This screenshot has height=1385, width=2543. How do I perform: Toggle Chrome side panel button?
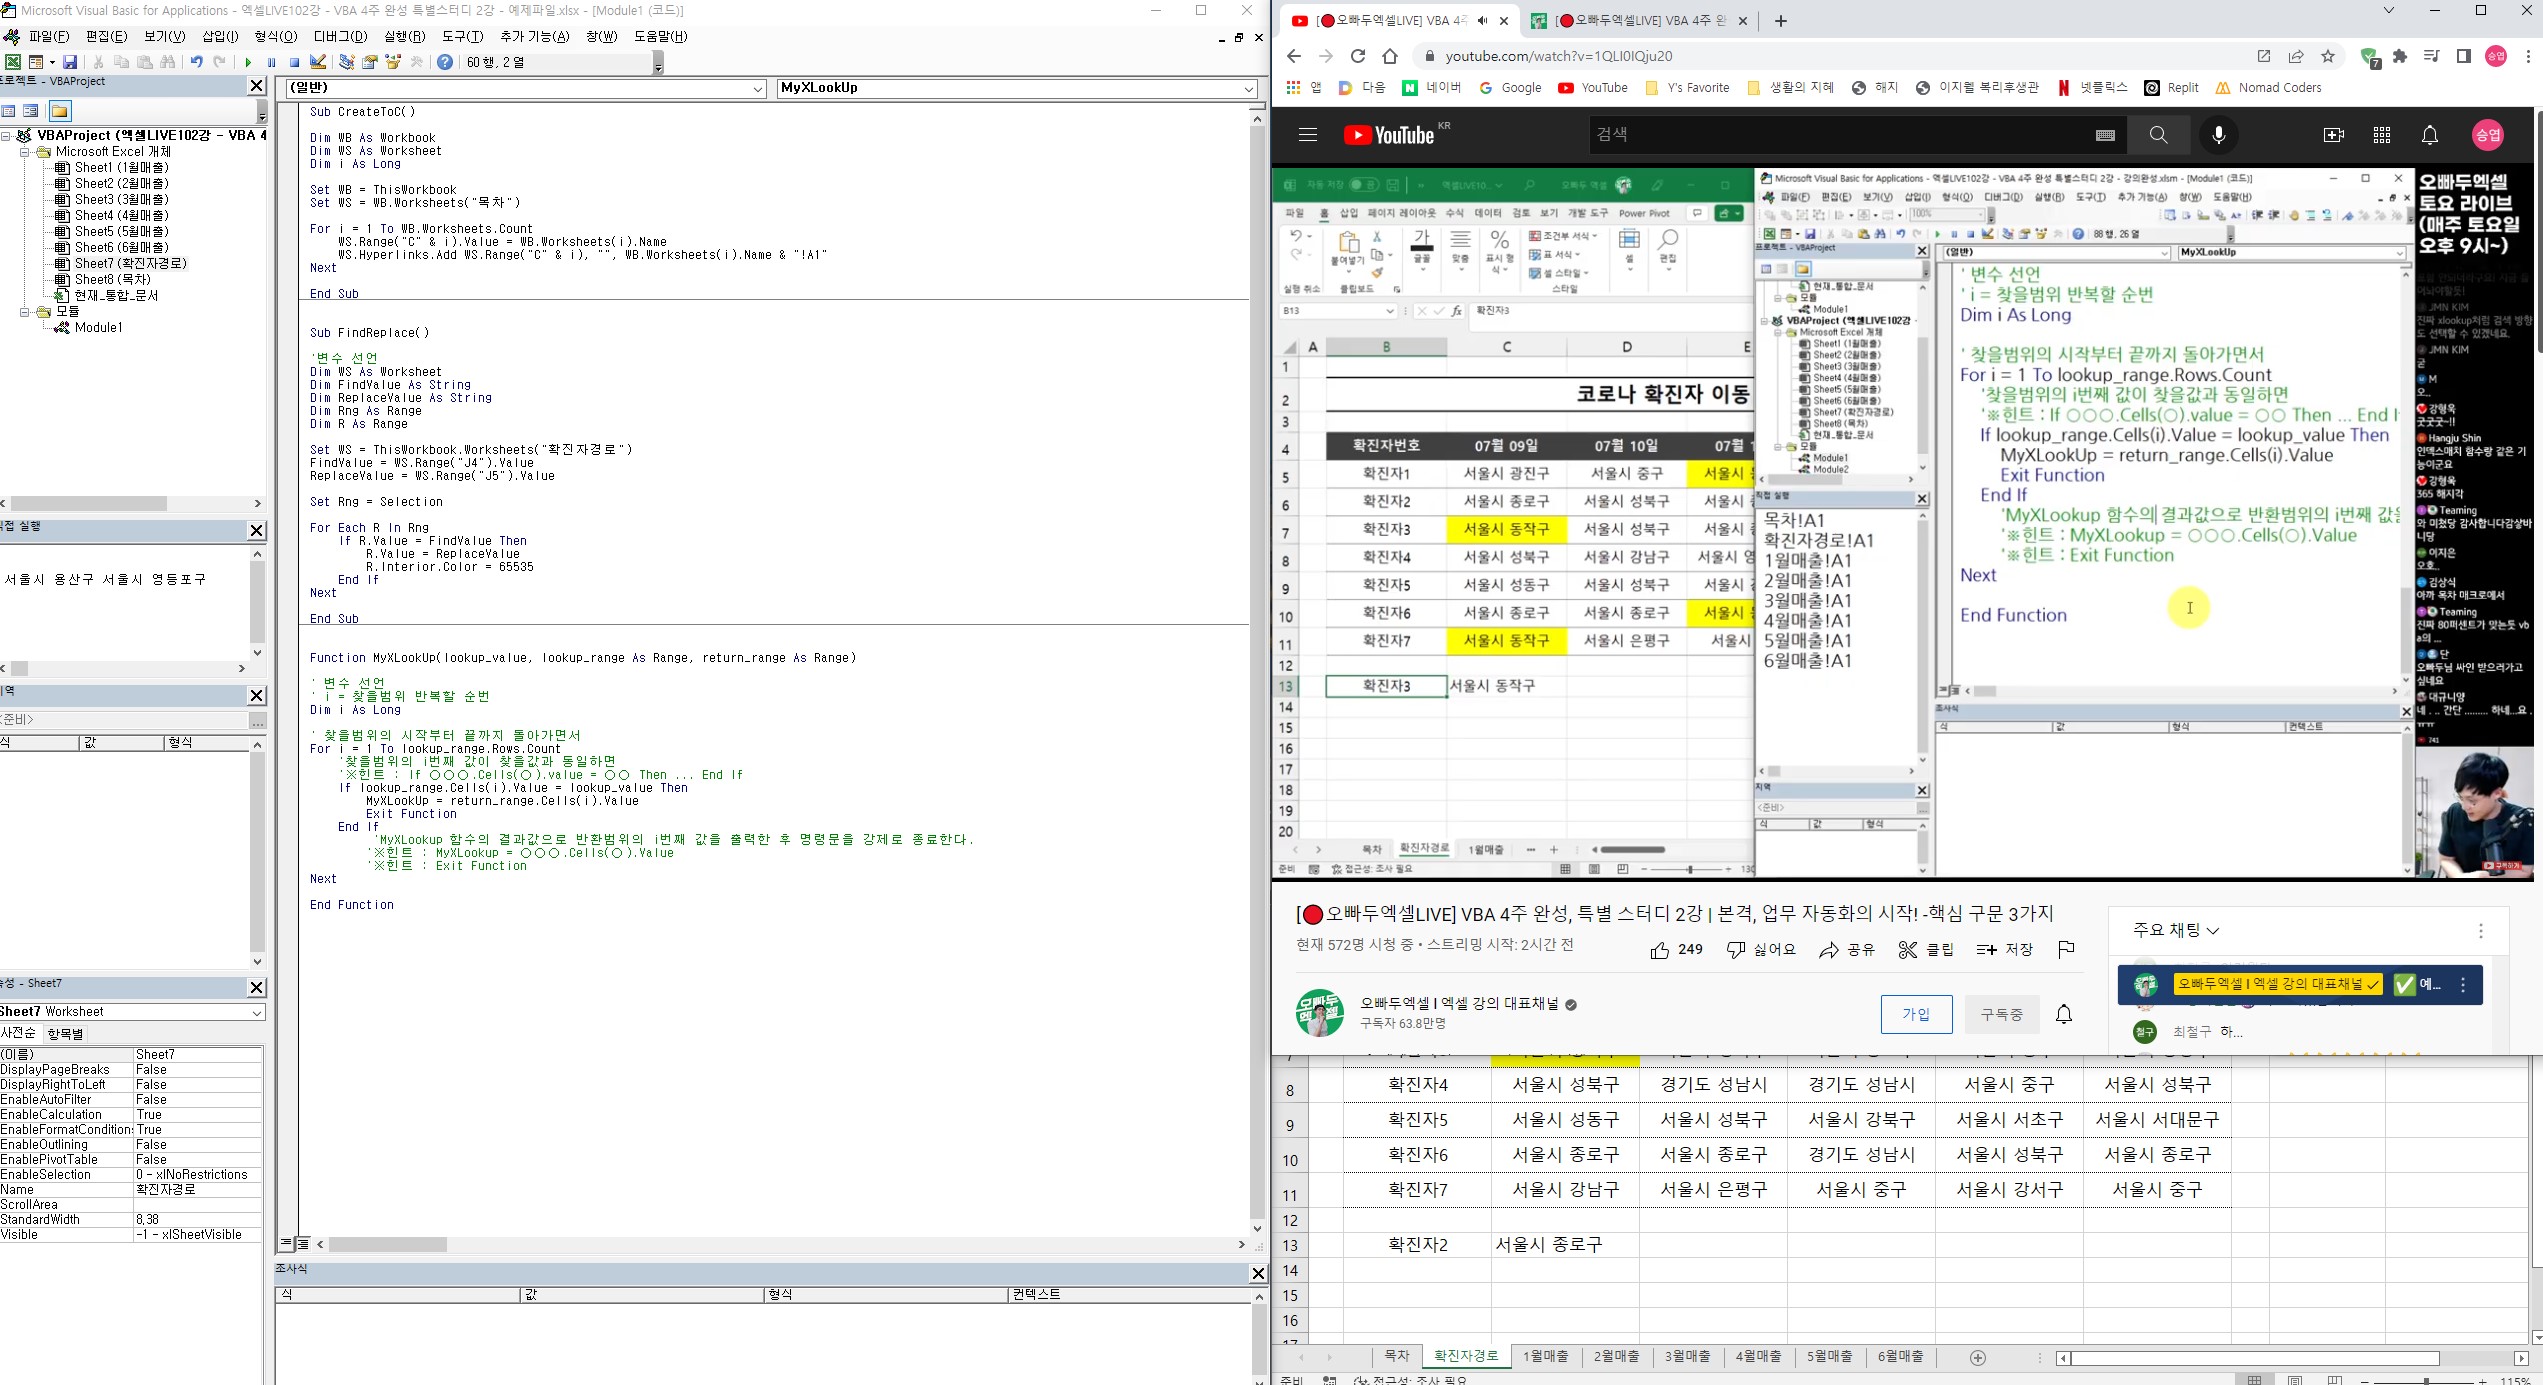click(x=2463, y=56)
